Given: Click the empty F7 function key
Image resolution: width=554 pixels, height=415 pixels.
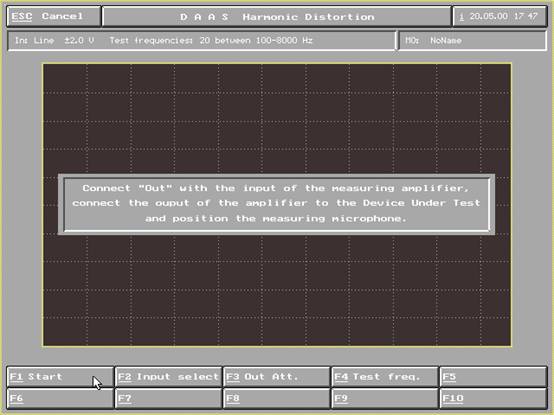Looking at the screenshot, I should coord(169,398).
